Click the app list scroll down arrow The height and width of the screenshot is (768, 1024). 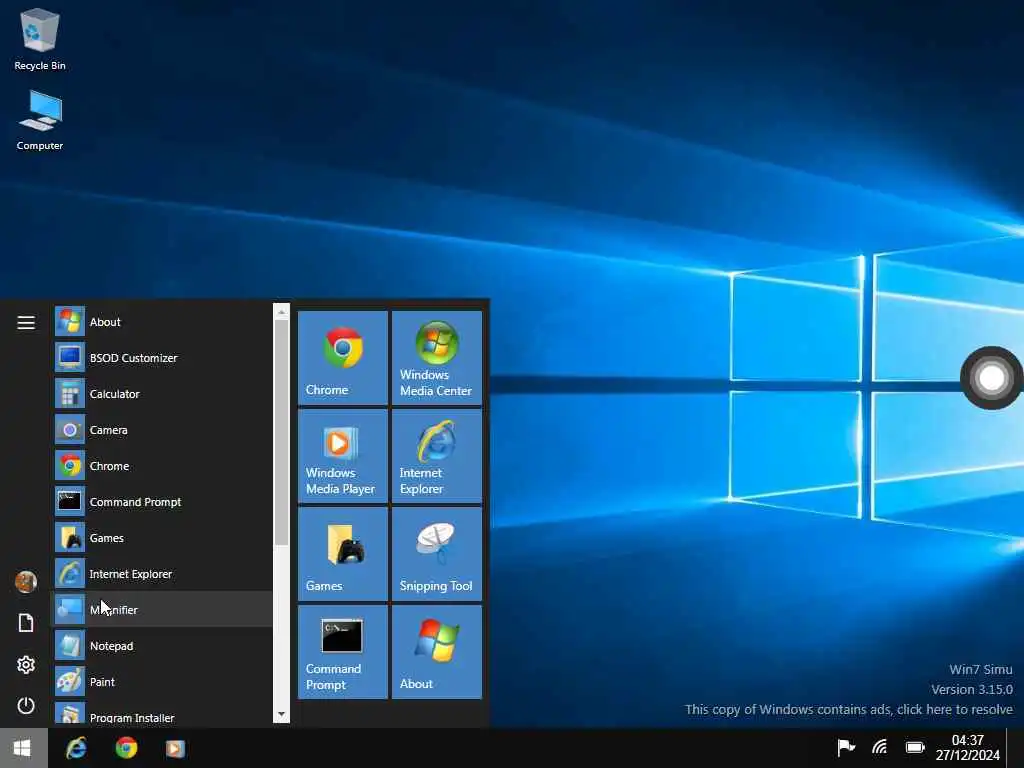pos(281,715)
